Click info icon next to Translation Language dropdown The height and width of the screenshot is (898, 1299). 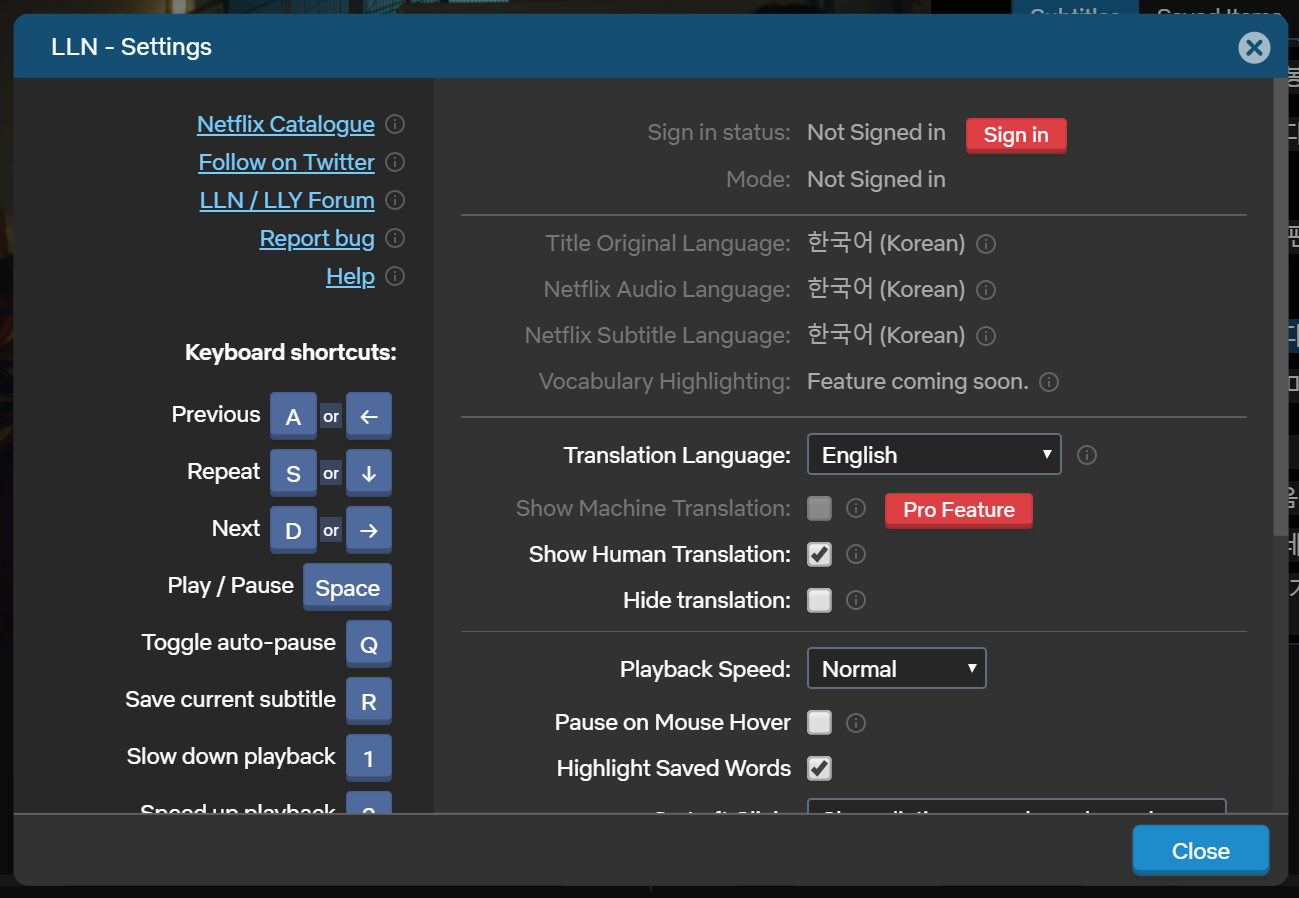[x=1087, y=456]
